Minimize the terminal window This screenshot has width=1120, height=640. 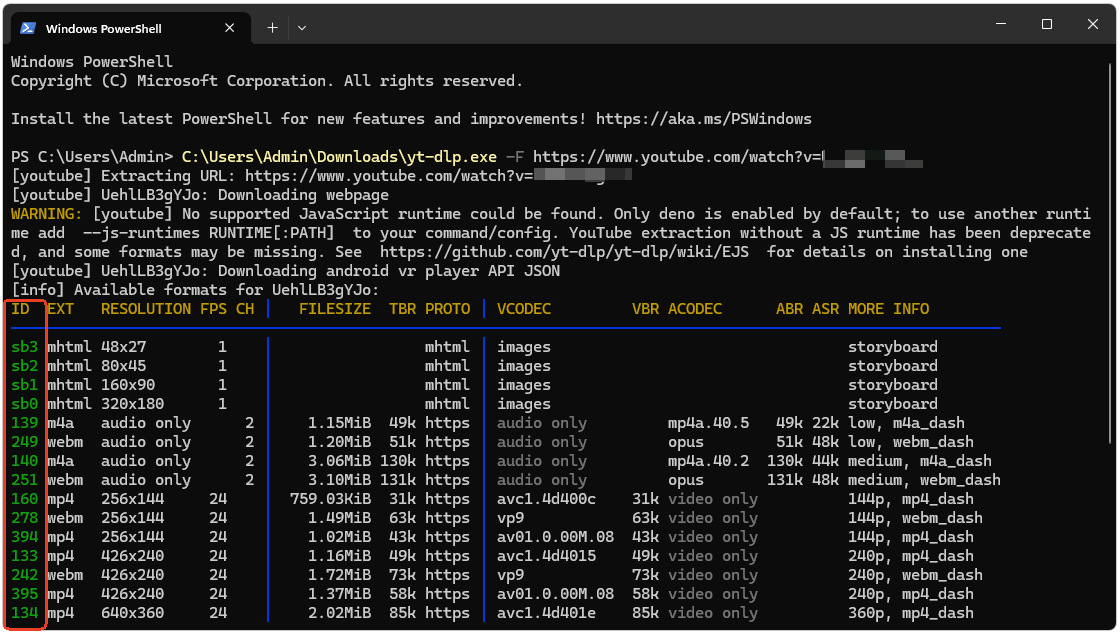[999, 24]
